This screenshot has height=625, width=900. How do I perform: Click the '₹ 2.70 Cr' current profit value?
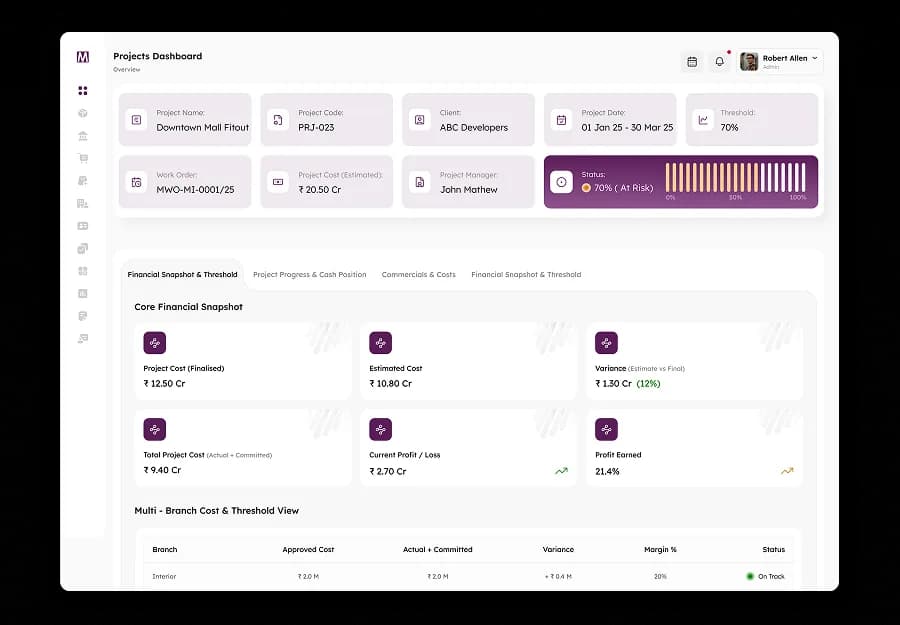pyautogui.click(x=387, y=471)
